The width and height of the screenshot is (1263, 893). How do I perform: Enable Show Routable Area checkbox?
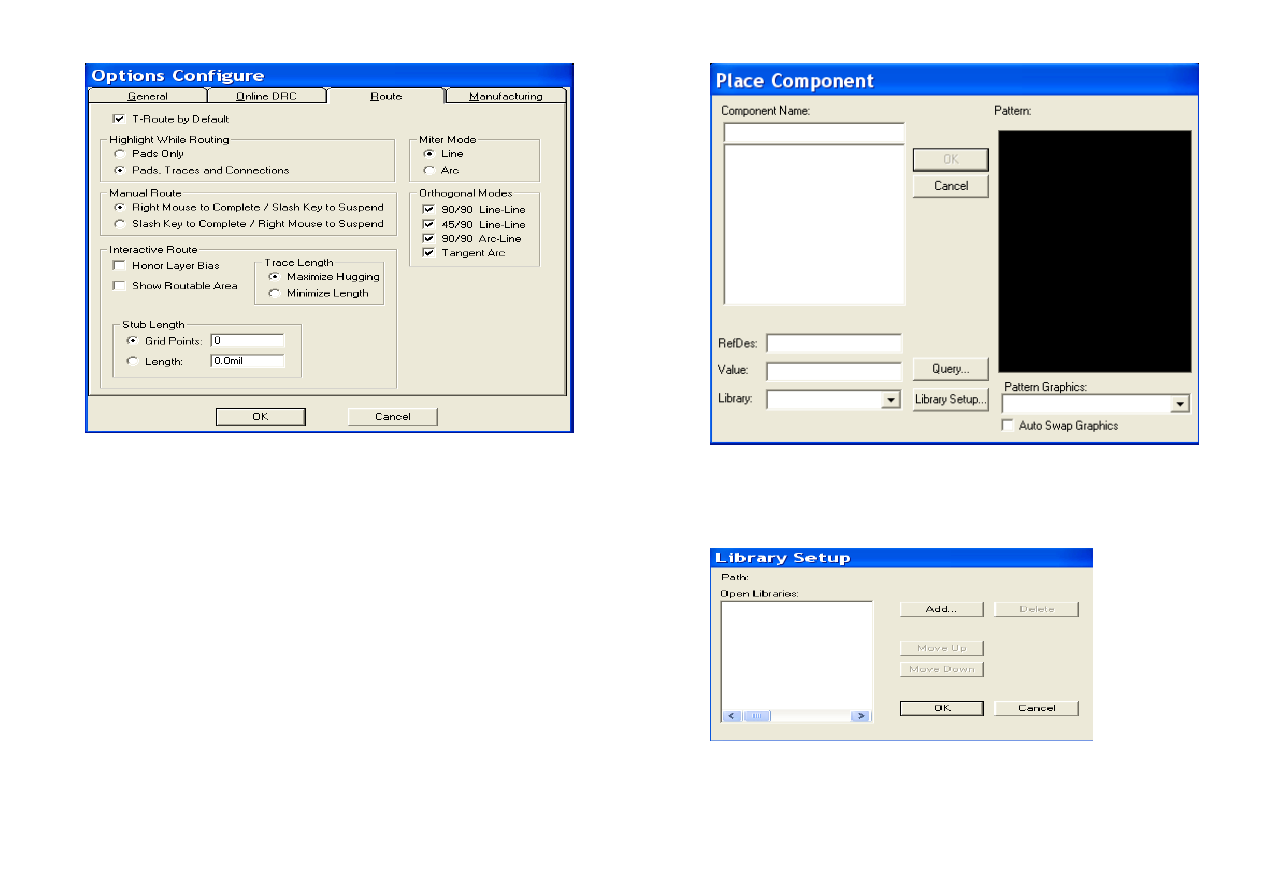[119, 286]
